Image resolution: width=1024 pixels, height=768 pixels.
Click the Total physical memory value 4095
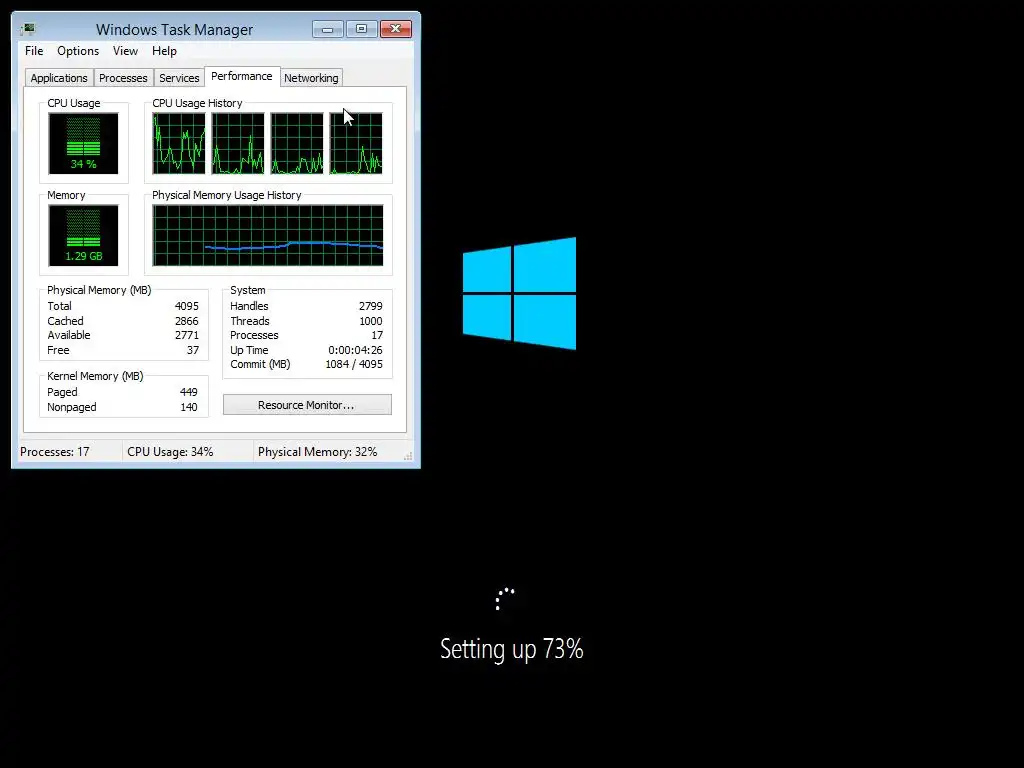coord(187,306)
